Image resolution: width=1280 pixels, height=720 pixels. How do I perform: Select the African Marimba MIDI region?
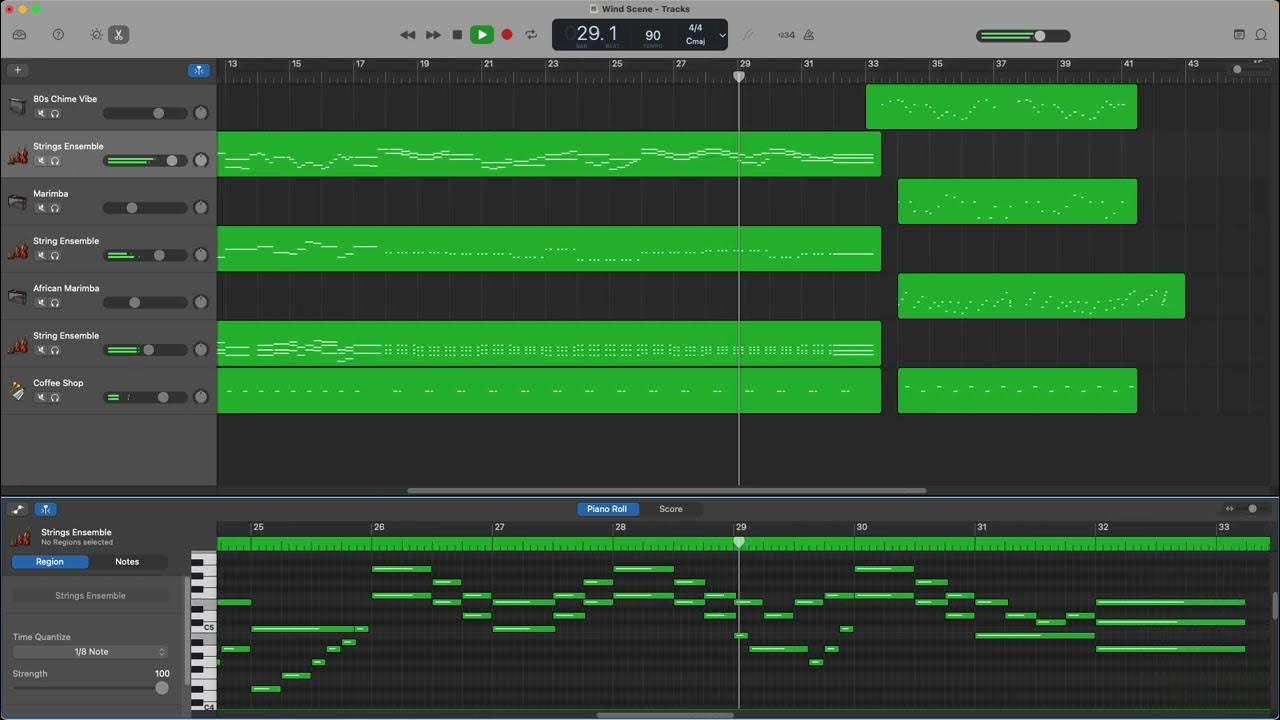pyautogui.click(x=1041, y=296)
